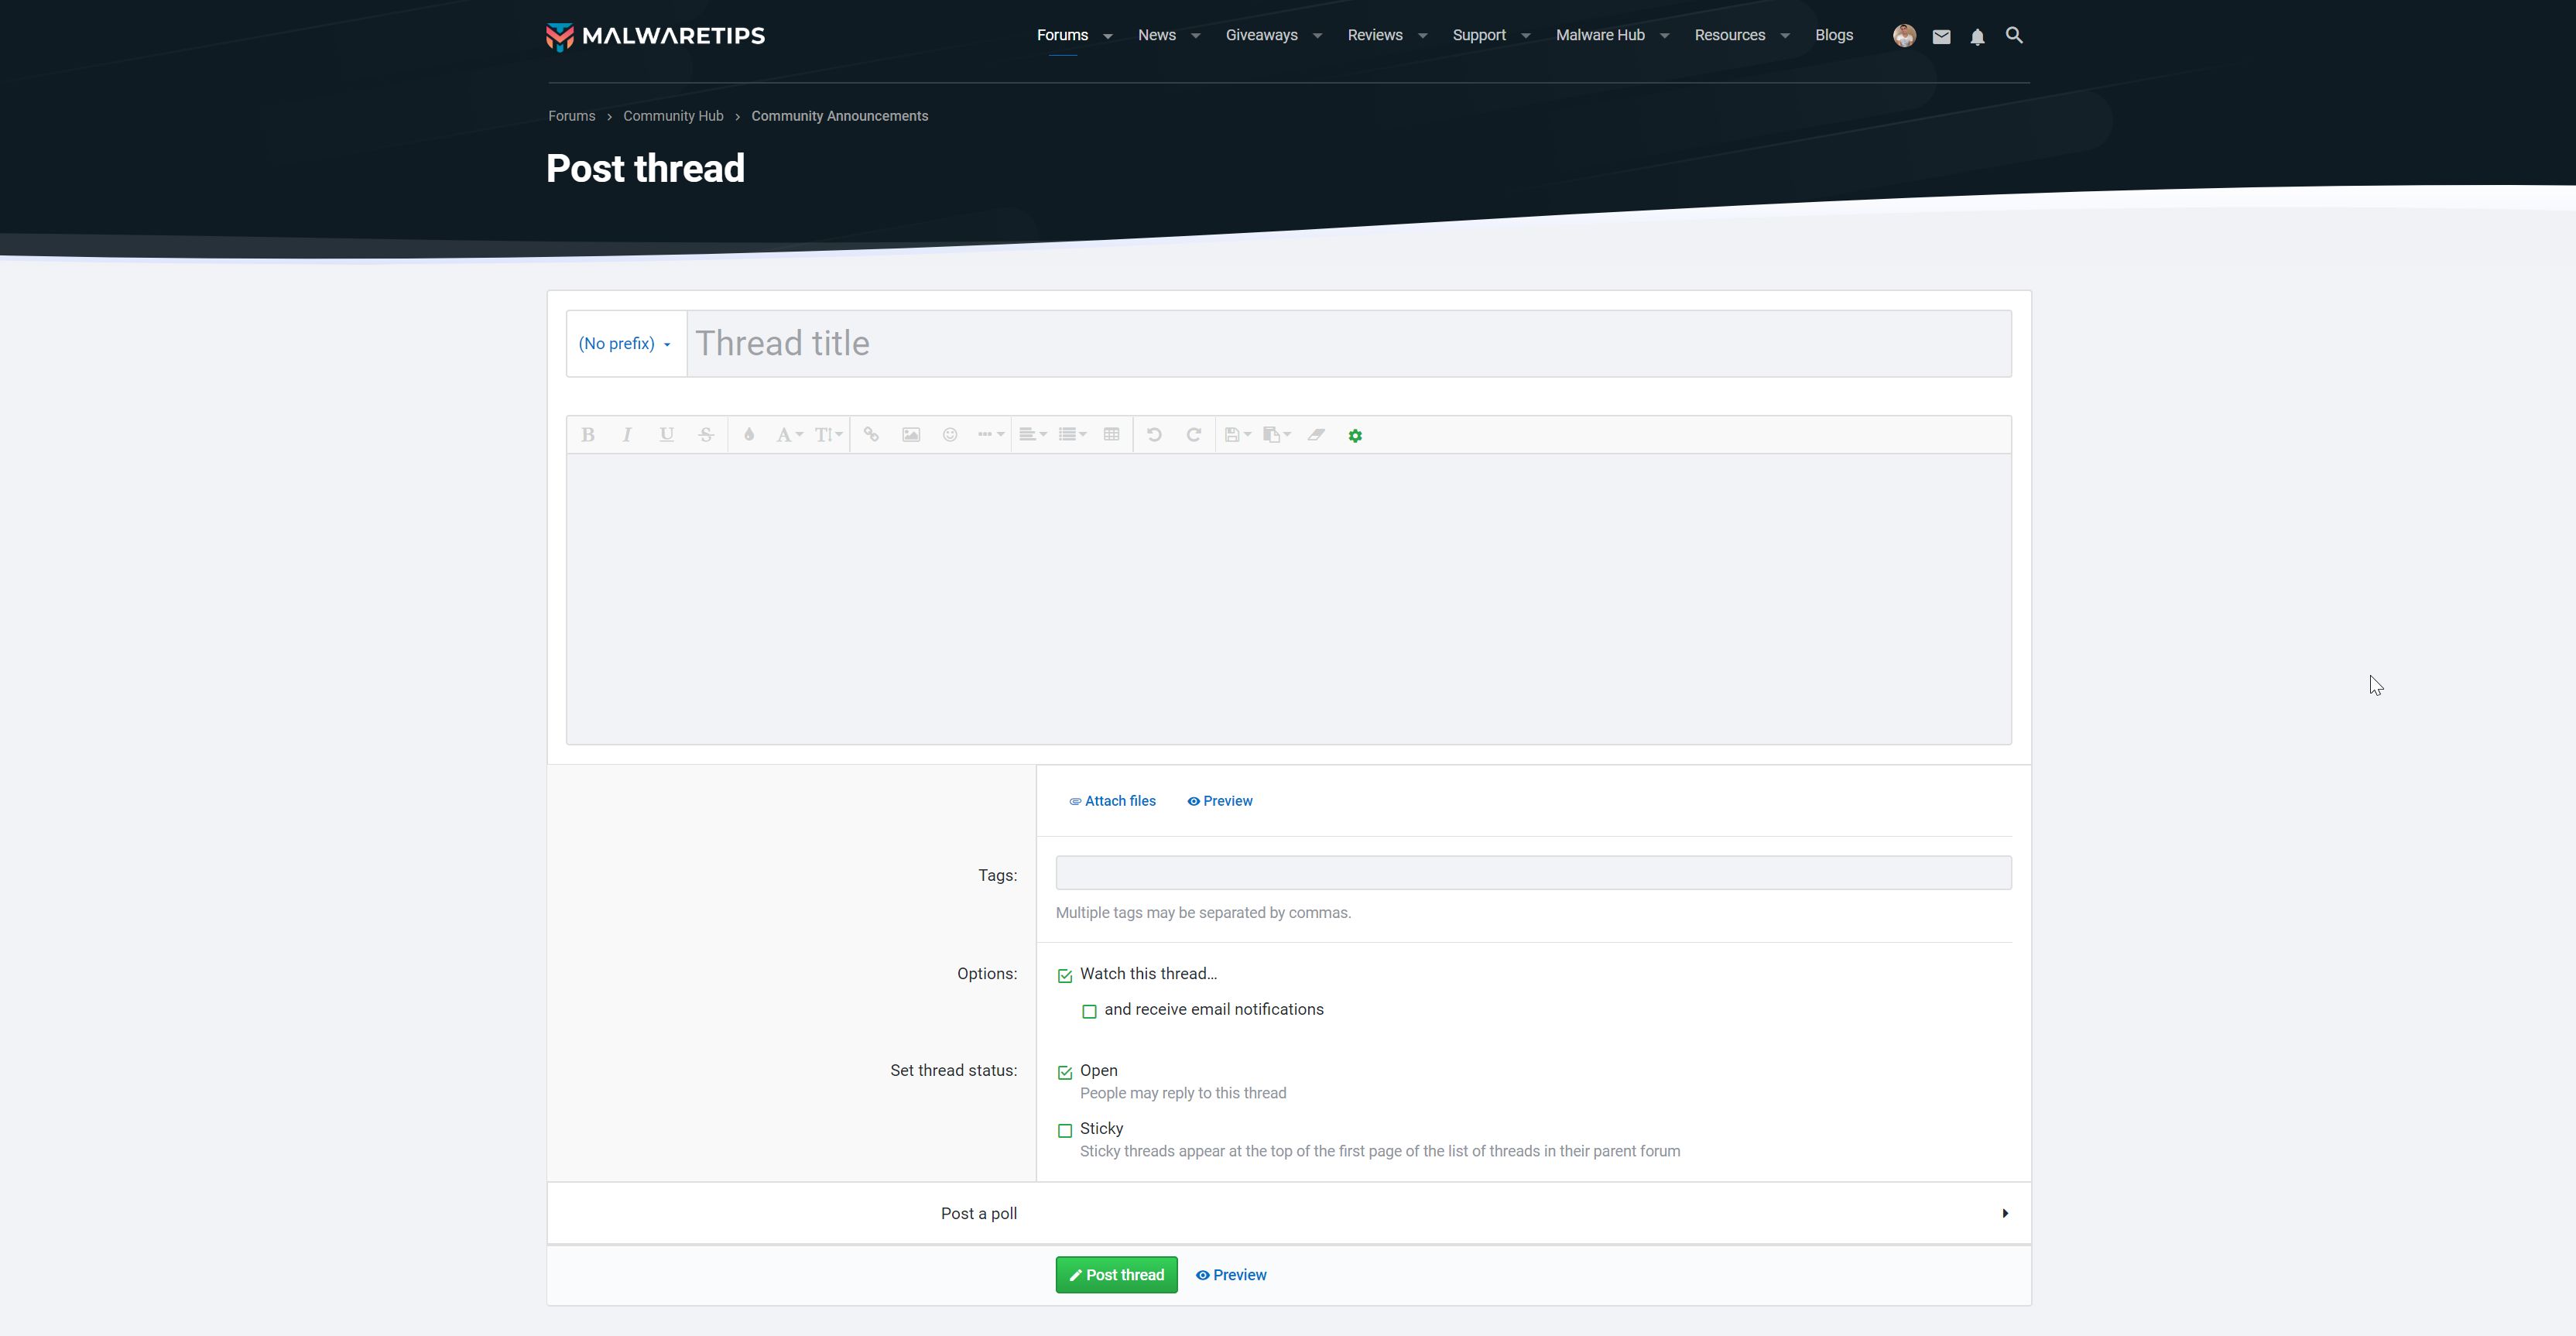Click the insert image icon
The height and width of the screenshot is (1336, 2576).
911,435
